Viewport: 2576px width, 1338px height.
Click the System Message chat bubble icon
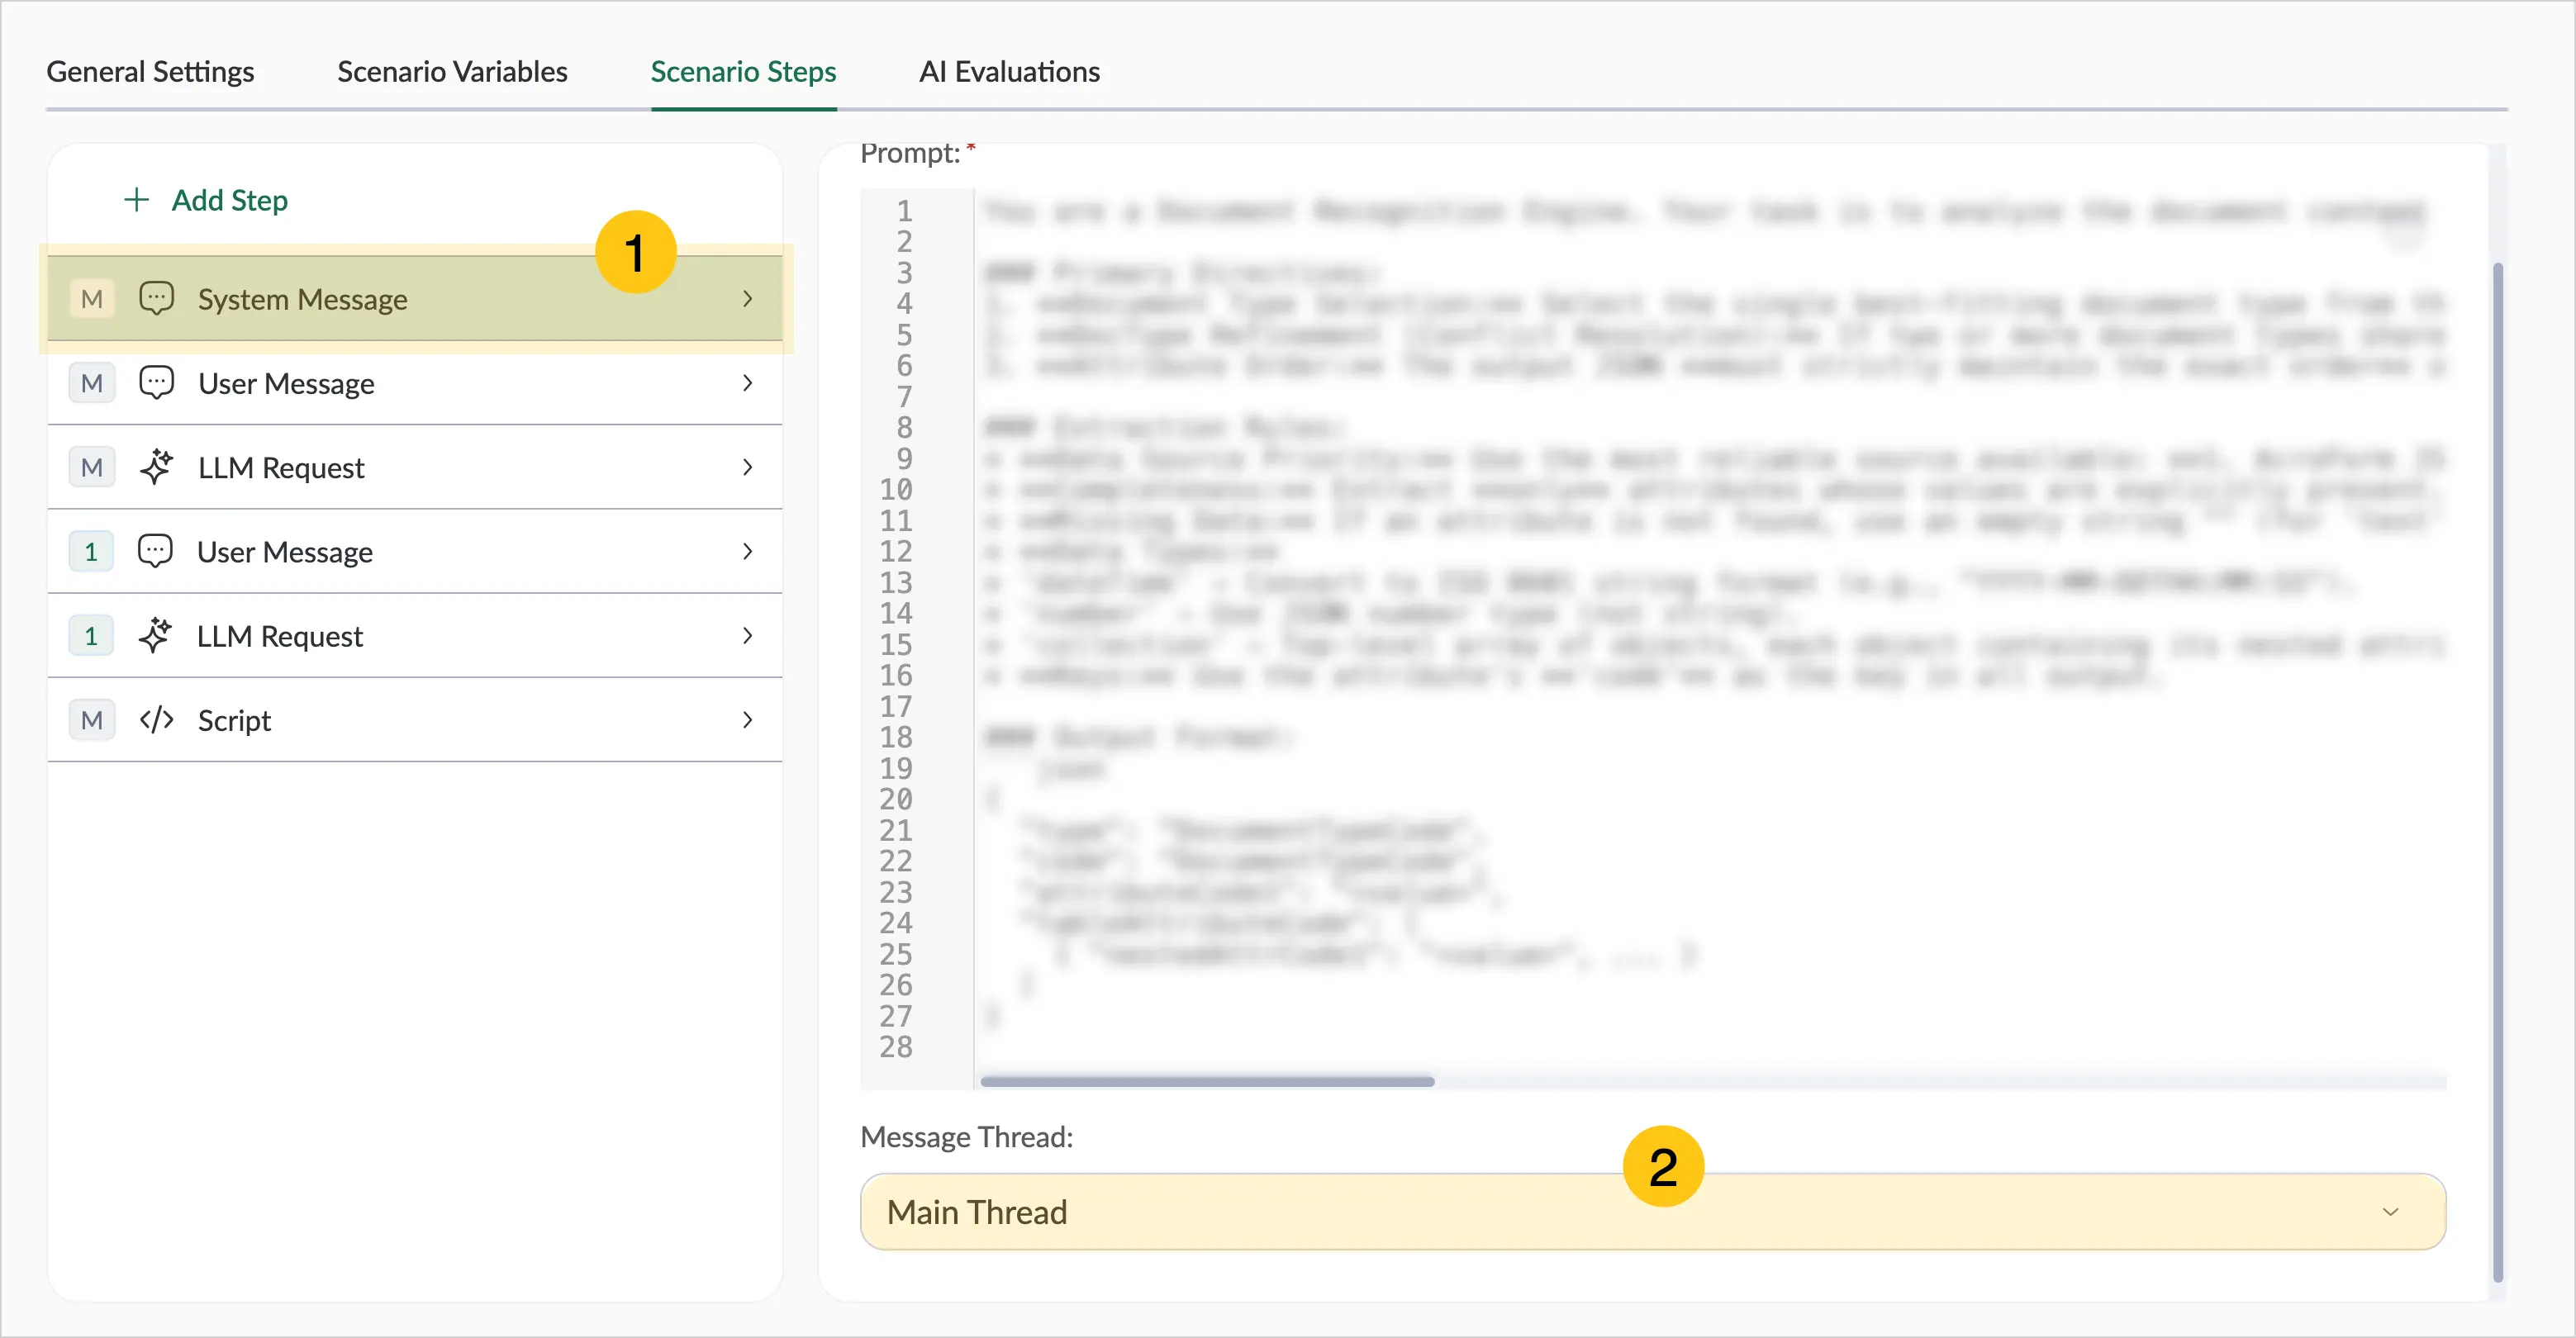click(156, 298)
